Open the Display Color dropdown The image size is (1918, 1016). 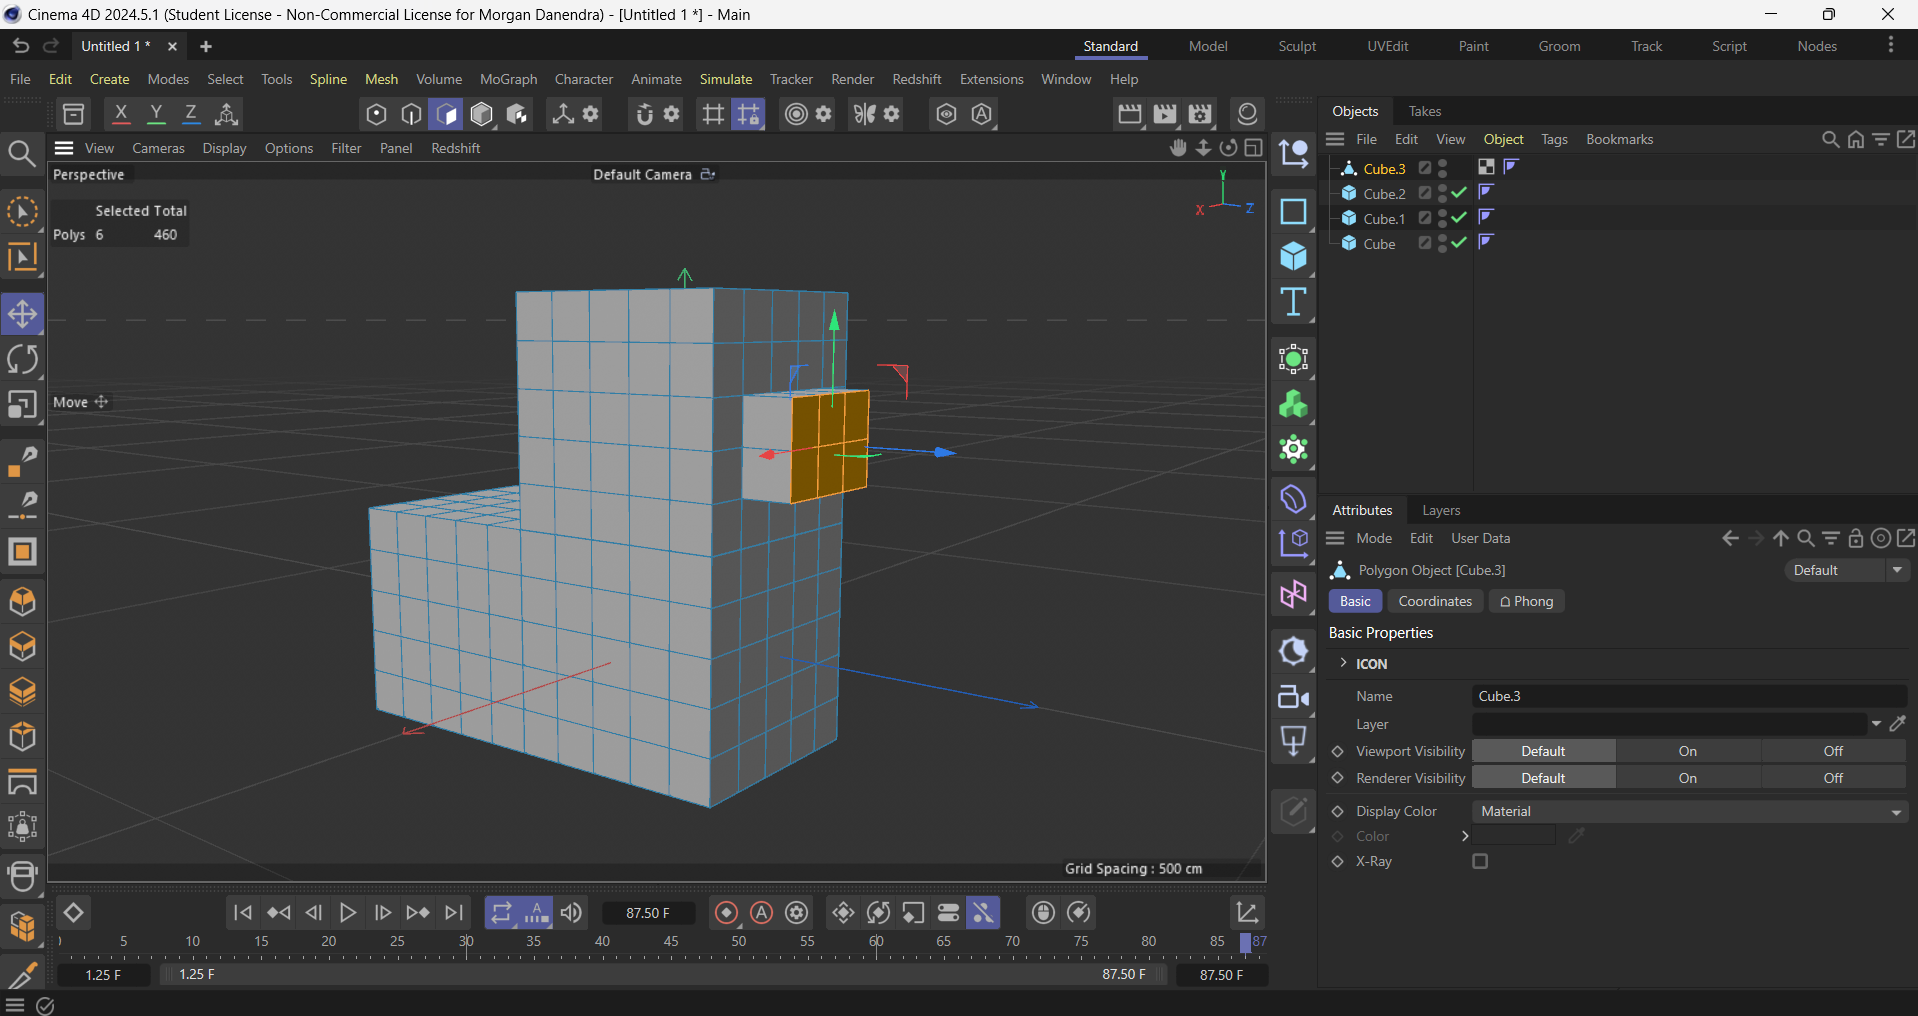(1689, 811)
